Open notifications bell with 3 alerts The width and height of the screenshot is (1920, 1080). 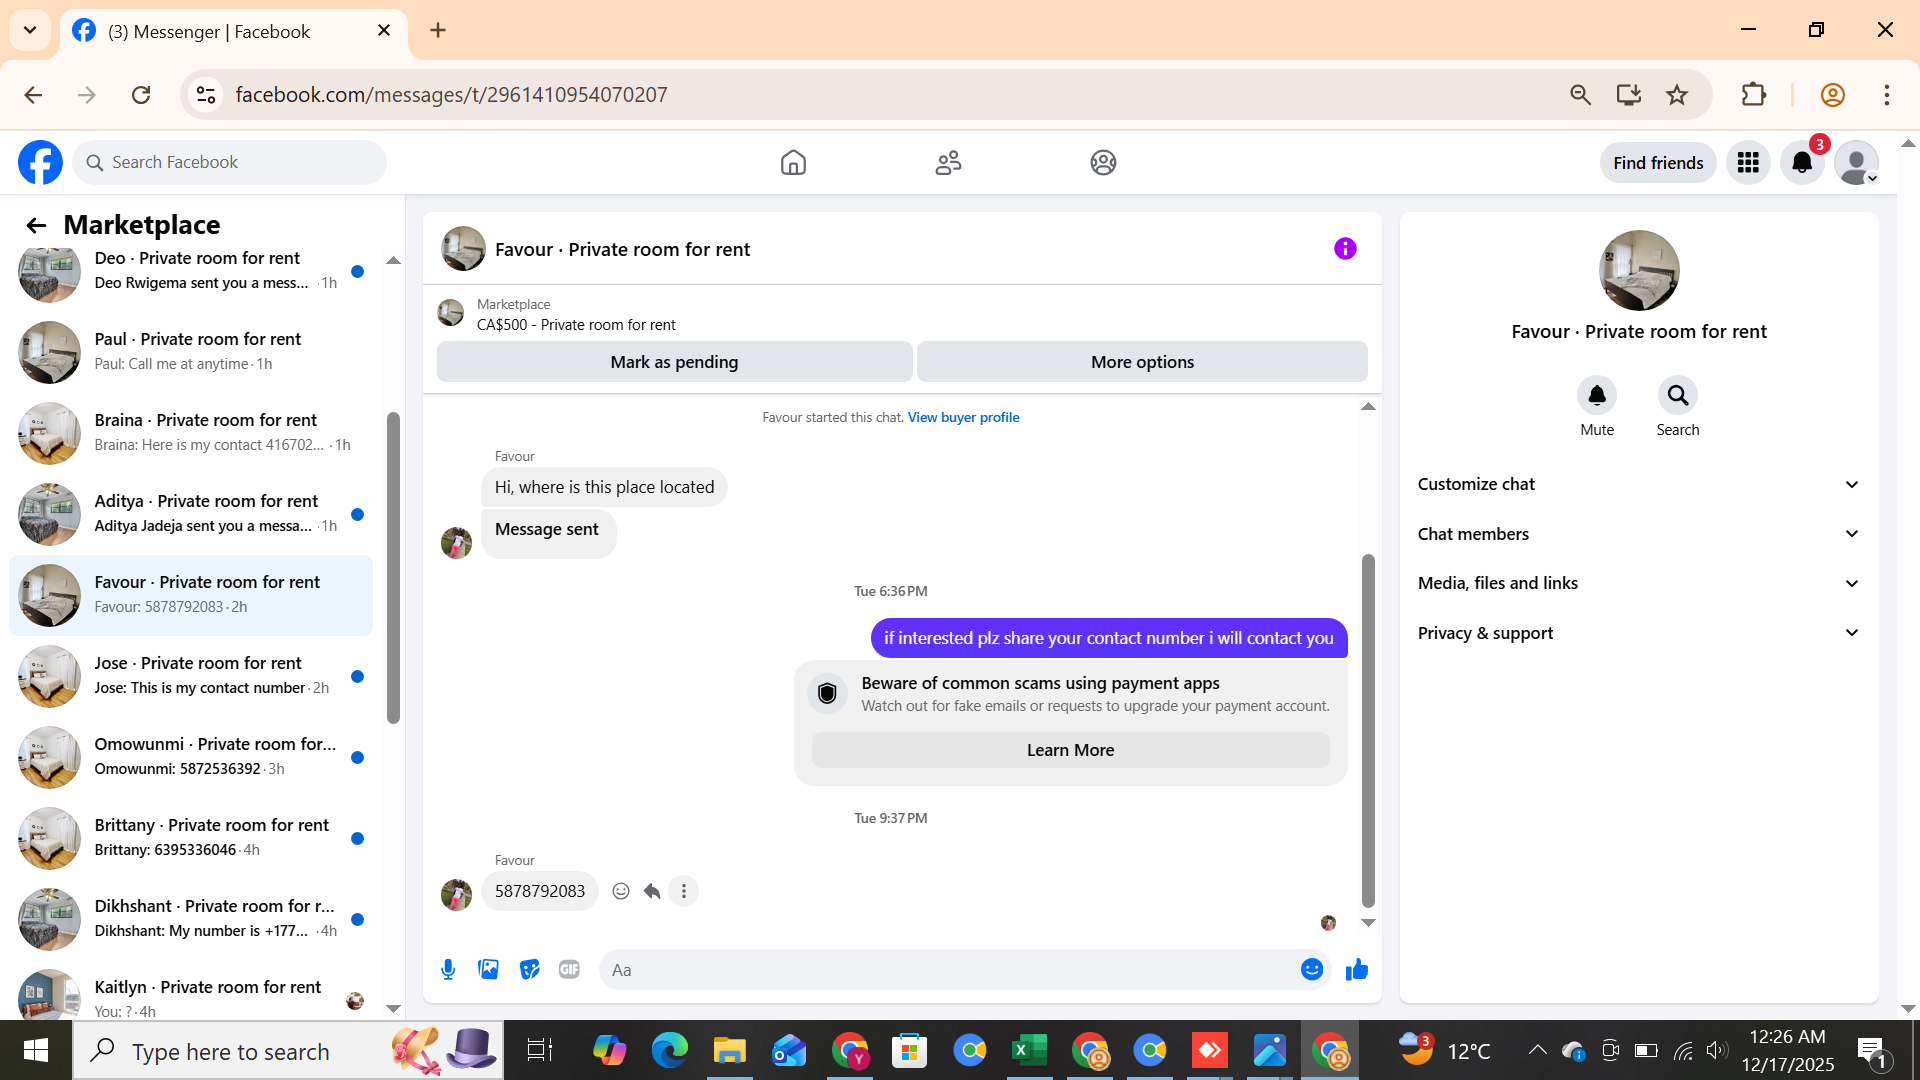click(1802, 162)
